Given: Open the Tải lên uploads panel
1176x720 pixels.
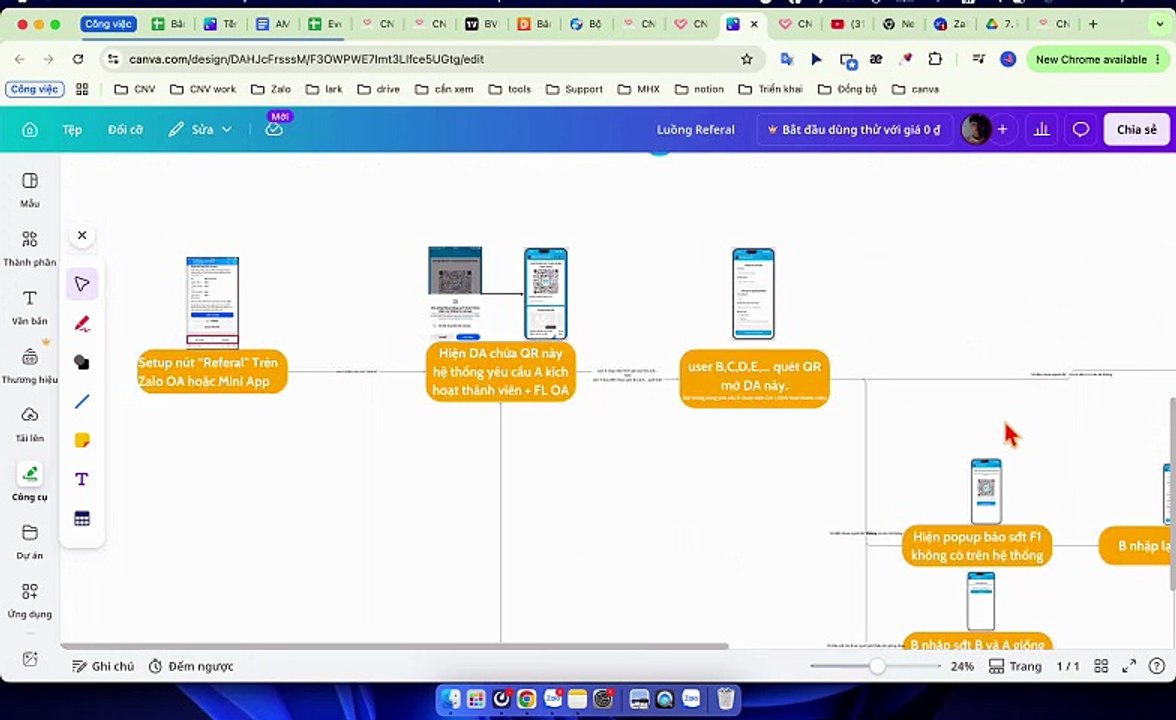Looking at the screenshot, I should point(30,424).
